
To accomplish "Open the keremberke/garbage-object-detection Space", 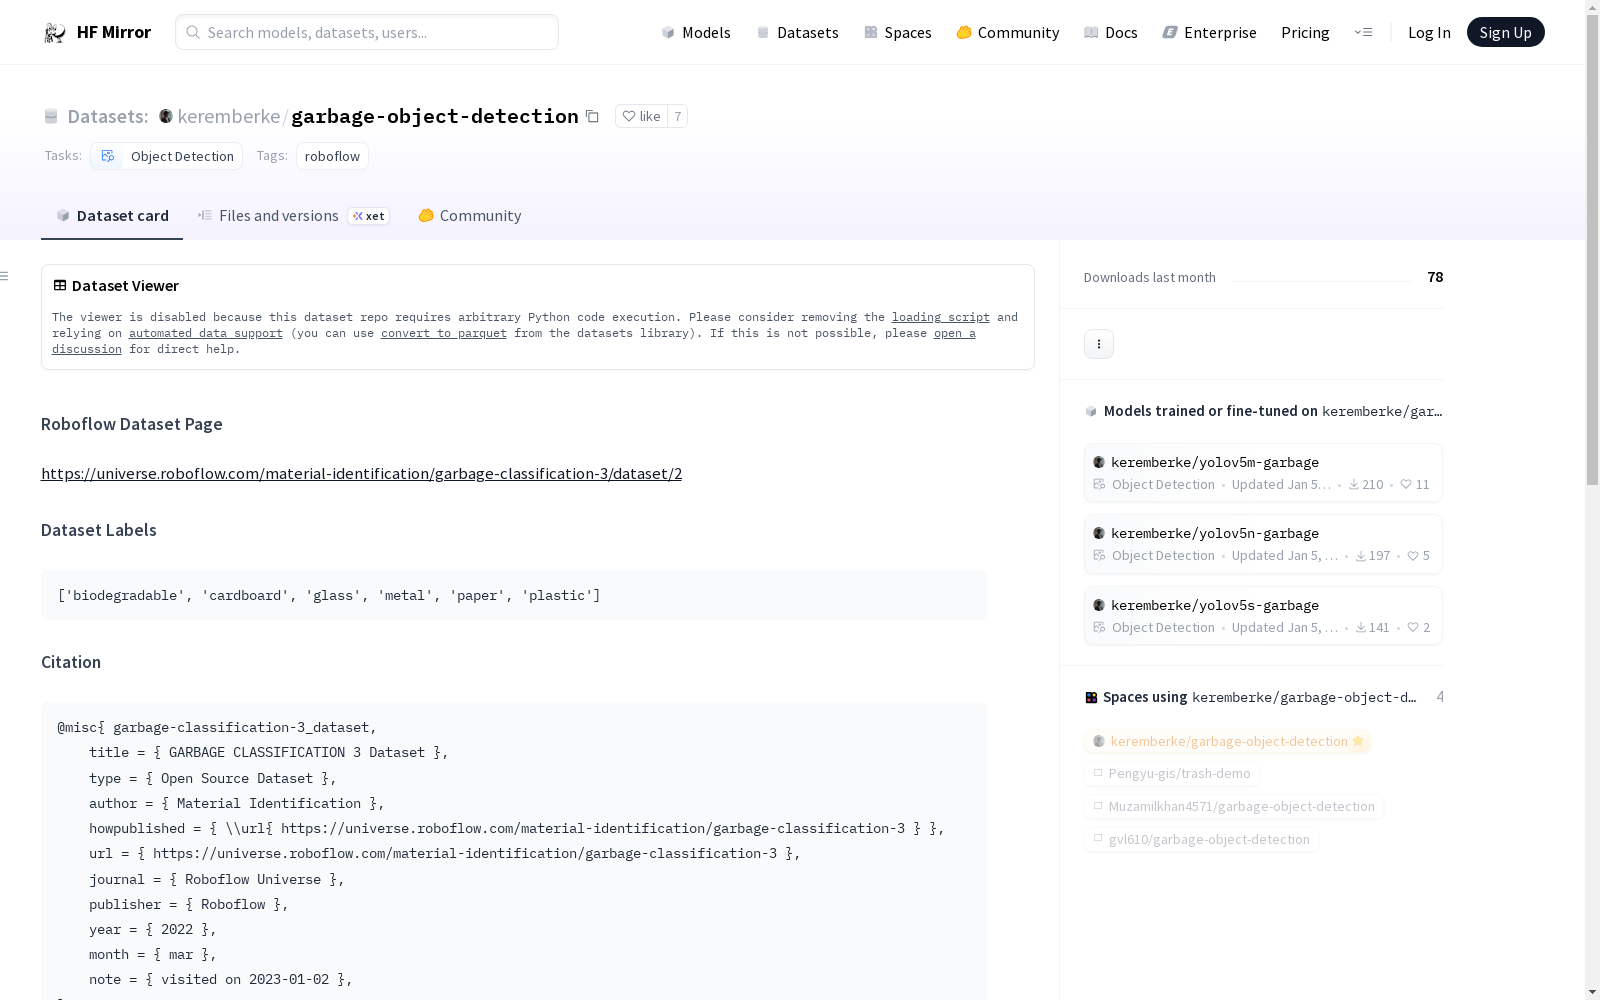I will 1228,741.
